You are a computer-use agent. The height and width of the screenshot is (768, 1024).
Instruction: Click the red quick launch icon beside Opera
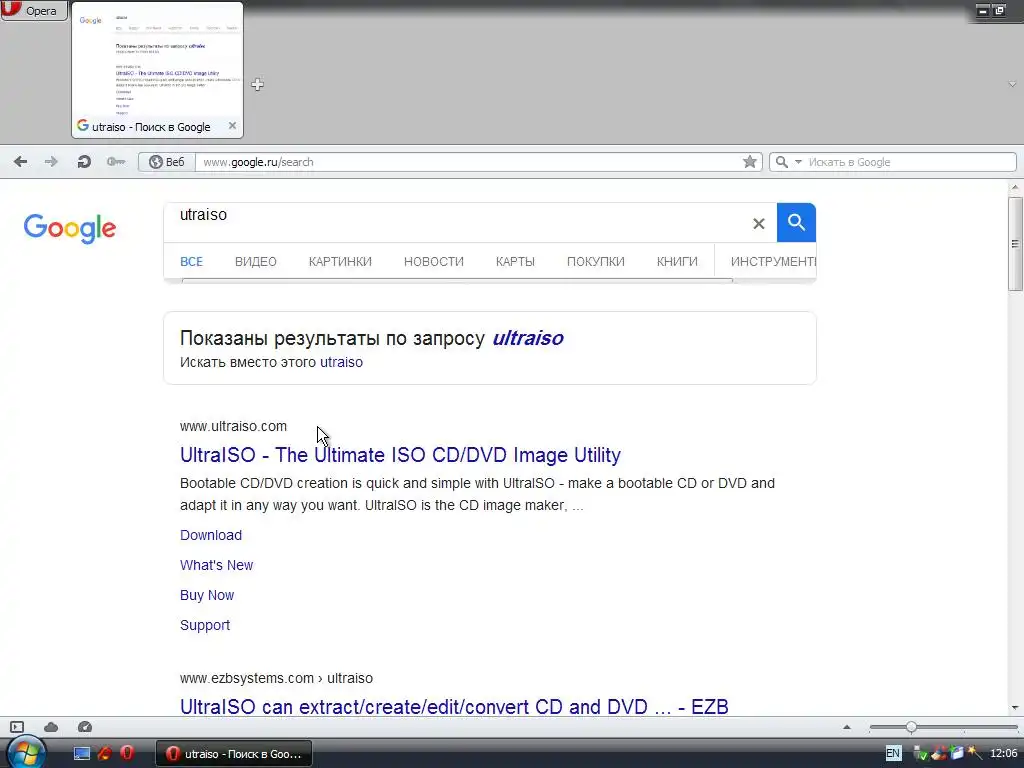pyautogui.click(x=104, y=754)
